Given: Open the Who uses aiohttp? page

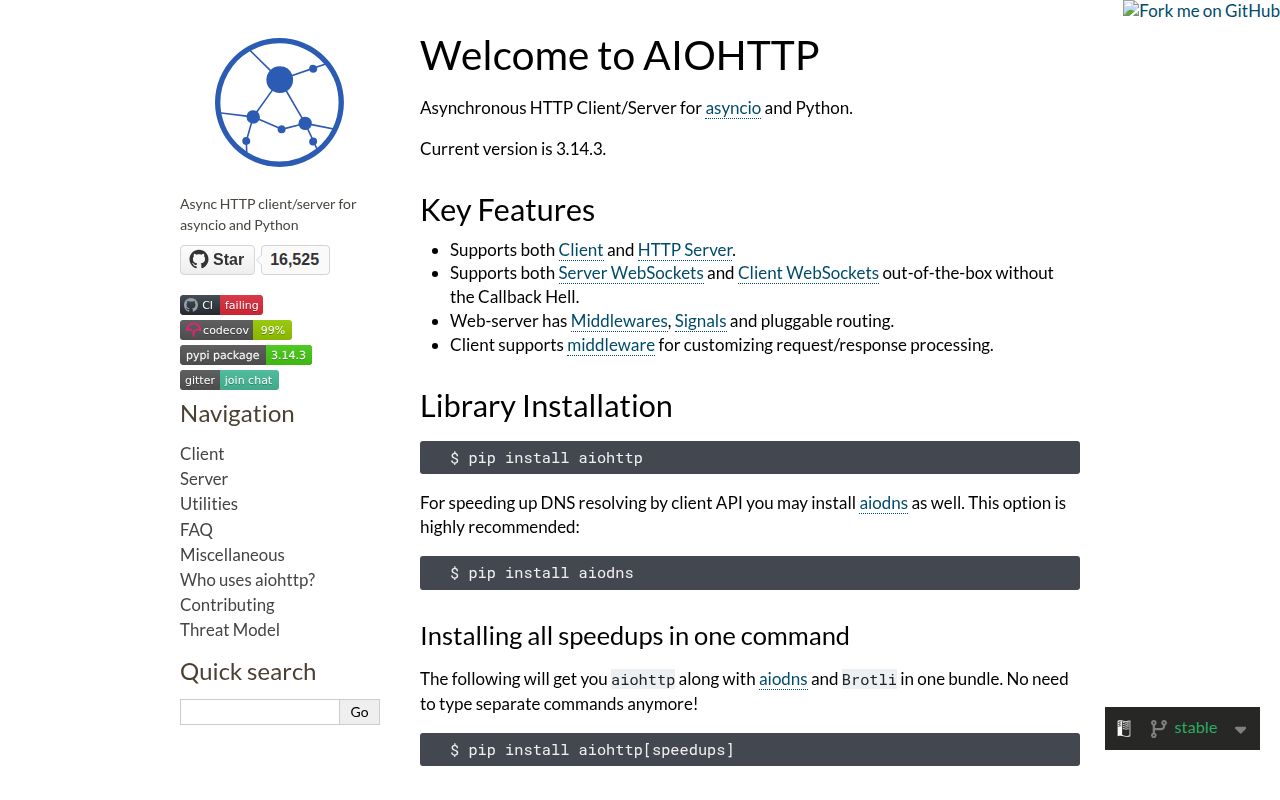Looking at the screenshot, I should 247,580.
